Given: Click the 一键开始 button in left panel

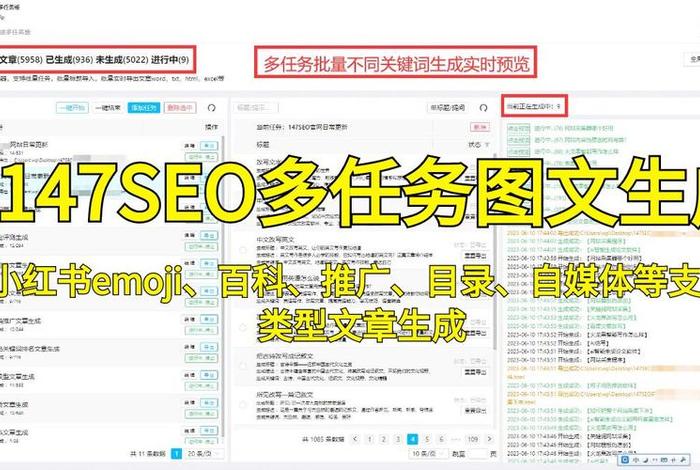Looking at the screenshot, I should 72,108.
